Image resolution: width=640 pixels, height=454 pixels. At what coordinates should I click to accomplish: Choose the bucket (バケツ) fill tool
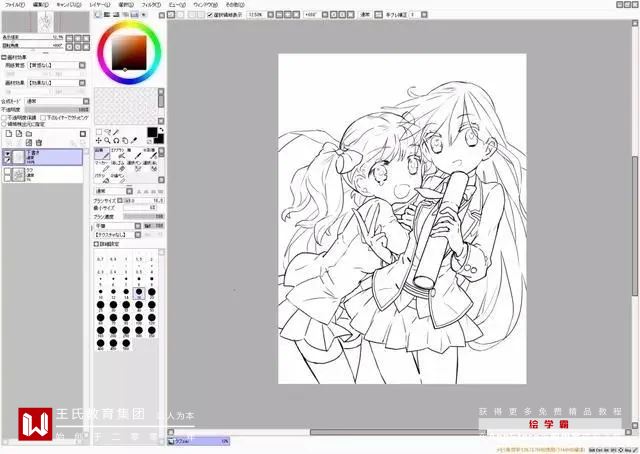coord(102,178)
